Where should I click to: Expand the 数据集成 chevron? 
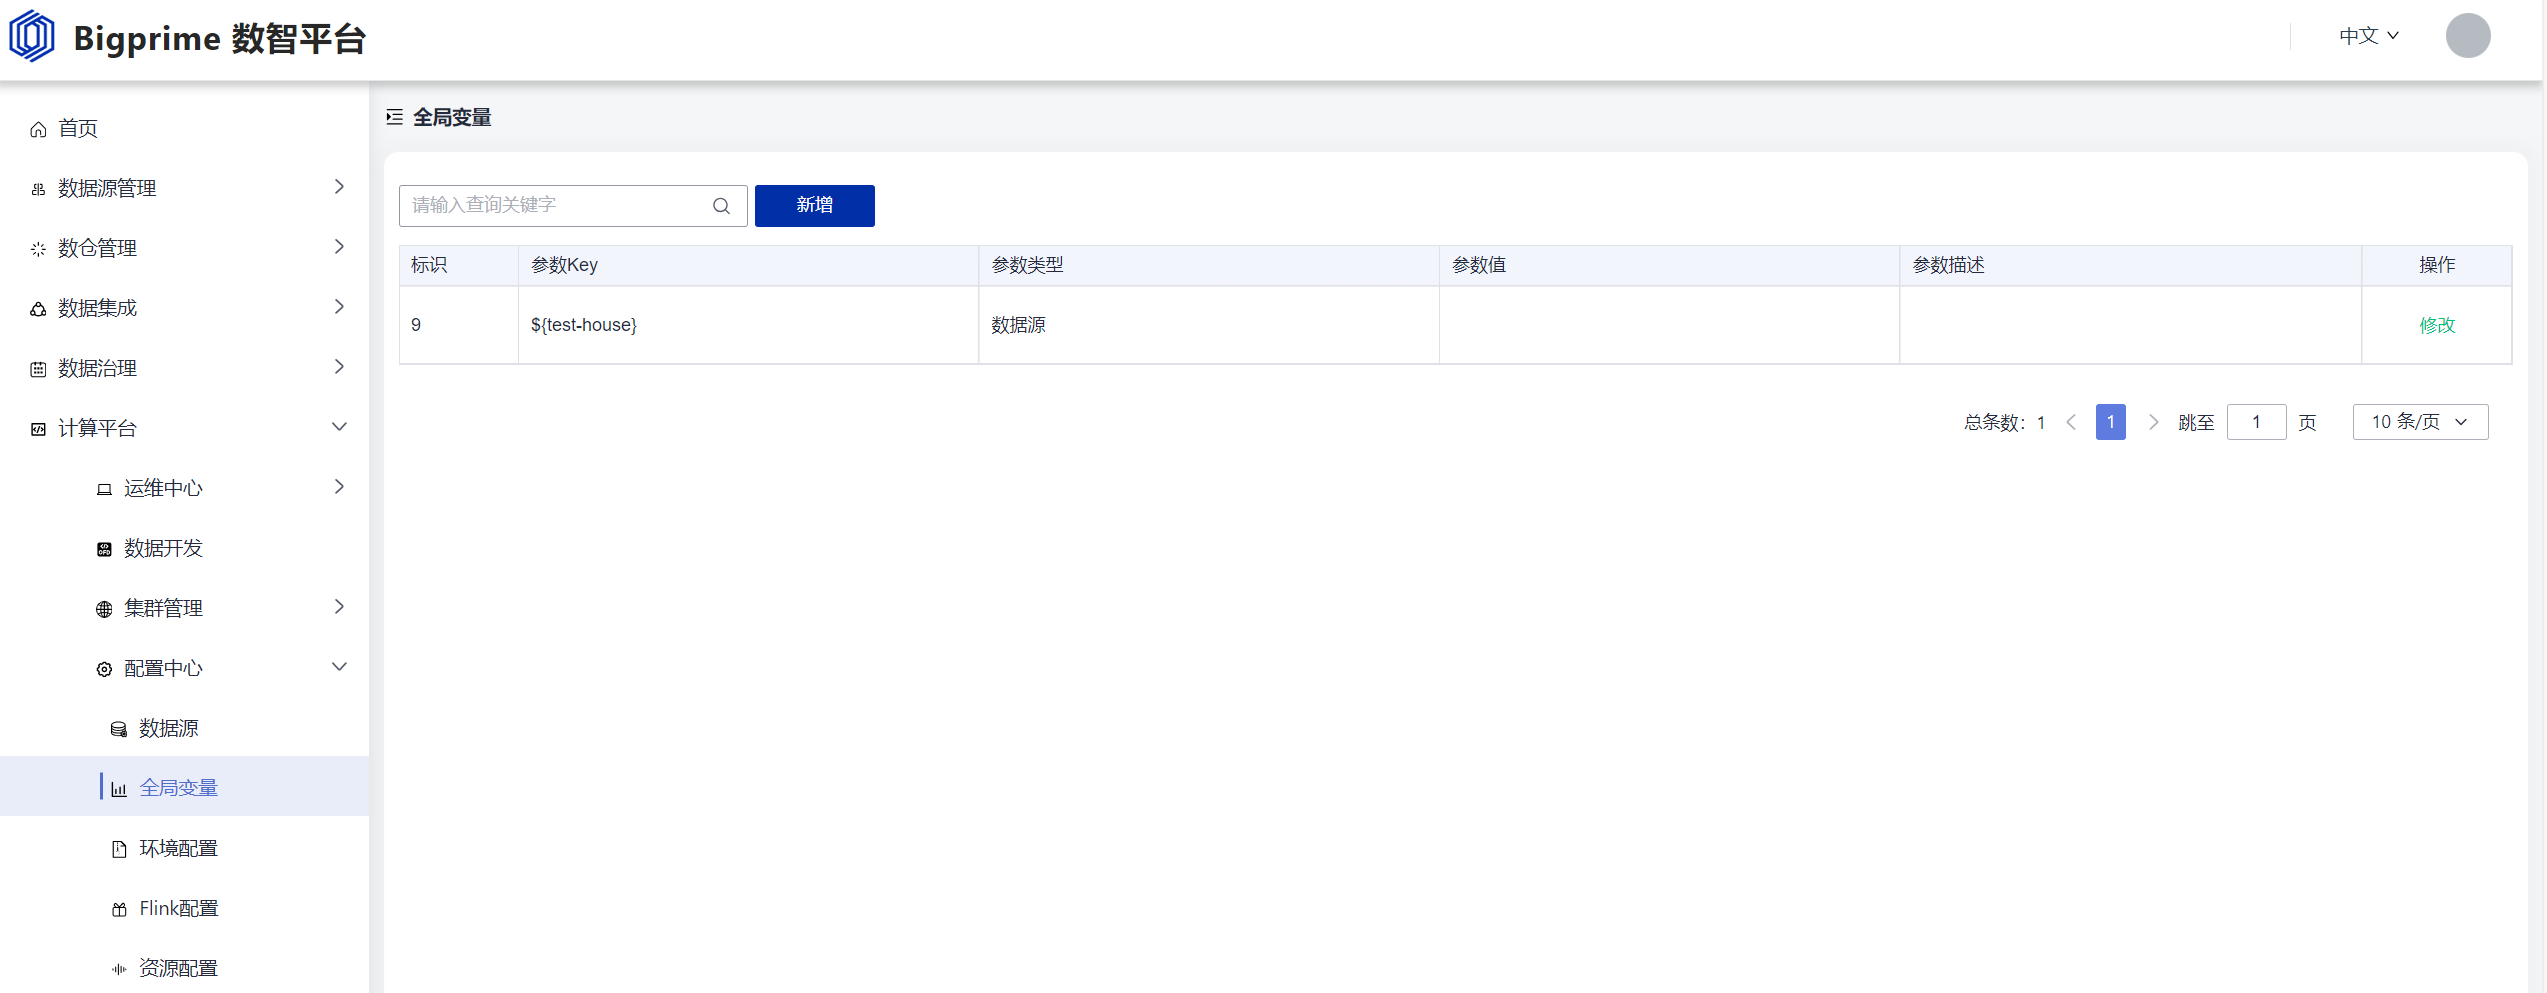coord(339,307)
